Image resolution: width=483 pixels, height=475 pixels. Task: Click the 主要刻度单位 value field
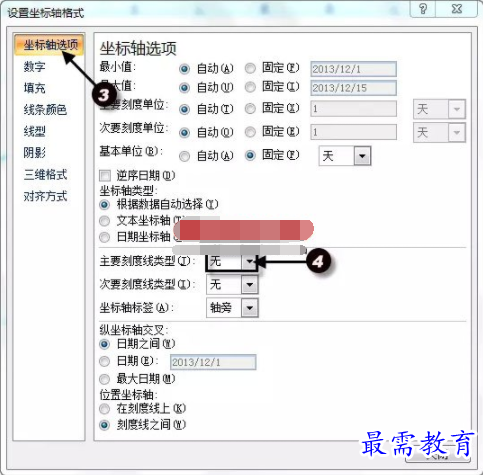click(x=353, y=109)
